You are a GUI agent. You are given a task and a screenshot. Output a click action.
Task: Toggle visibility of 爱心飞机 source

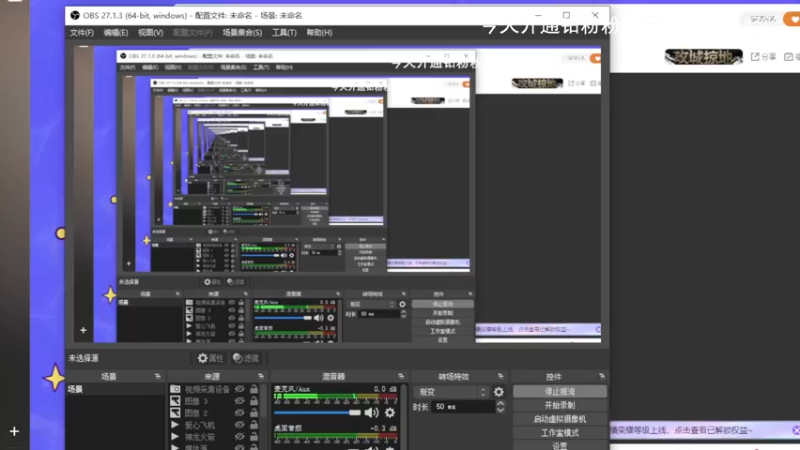[x=239, y=424]
